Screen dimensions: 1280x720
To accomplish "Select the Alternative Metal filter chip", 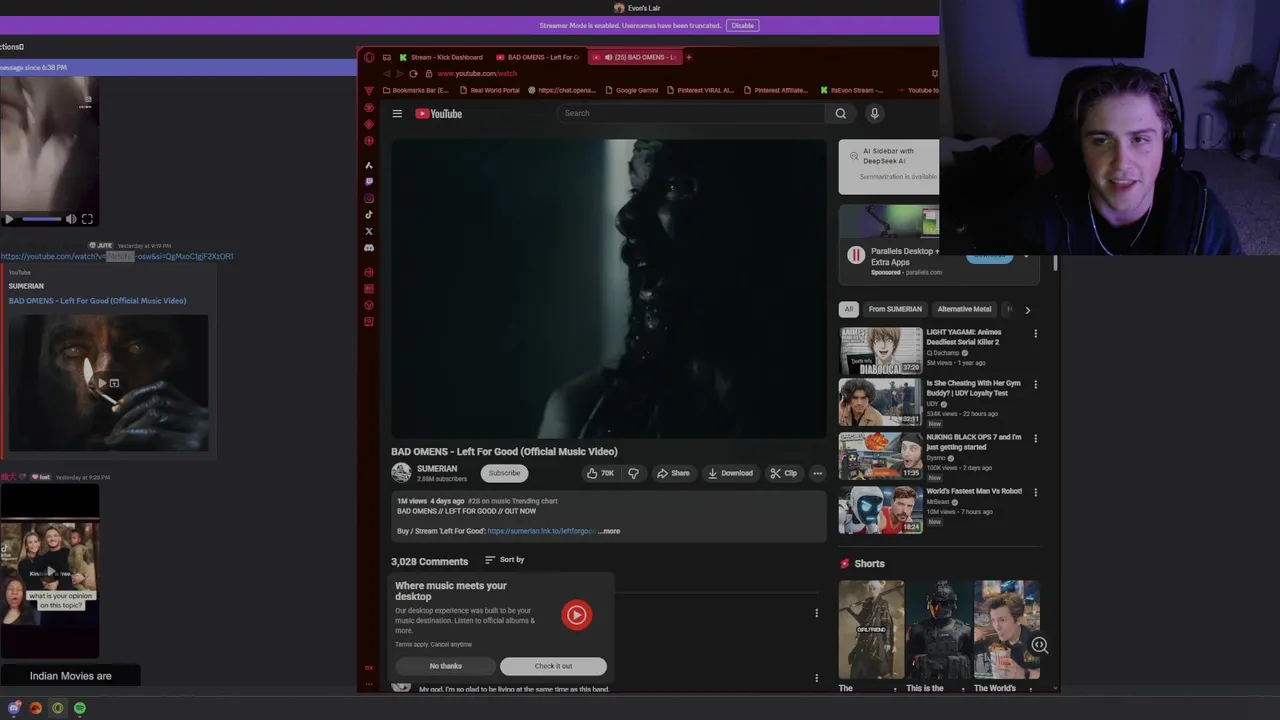I will pyautogui.click(x=964, y=309).
